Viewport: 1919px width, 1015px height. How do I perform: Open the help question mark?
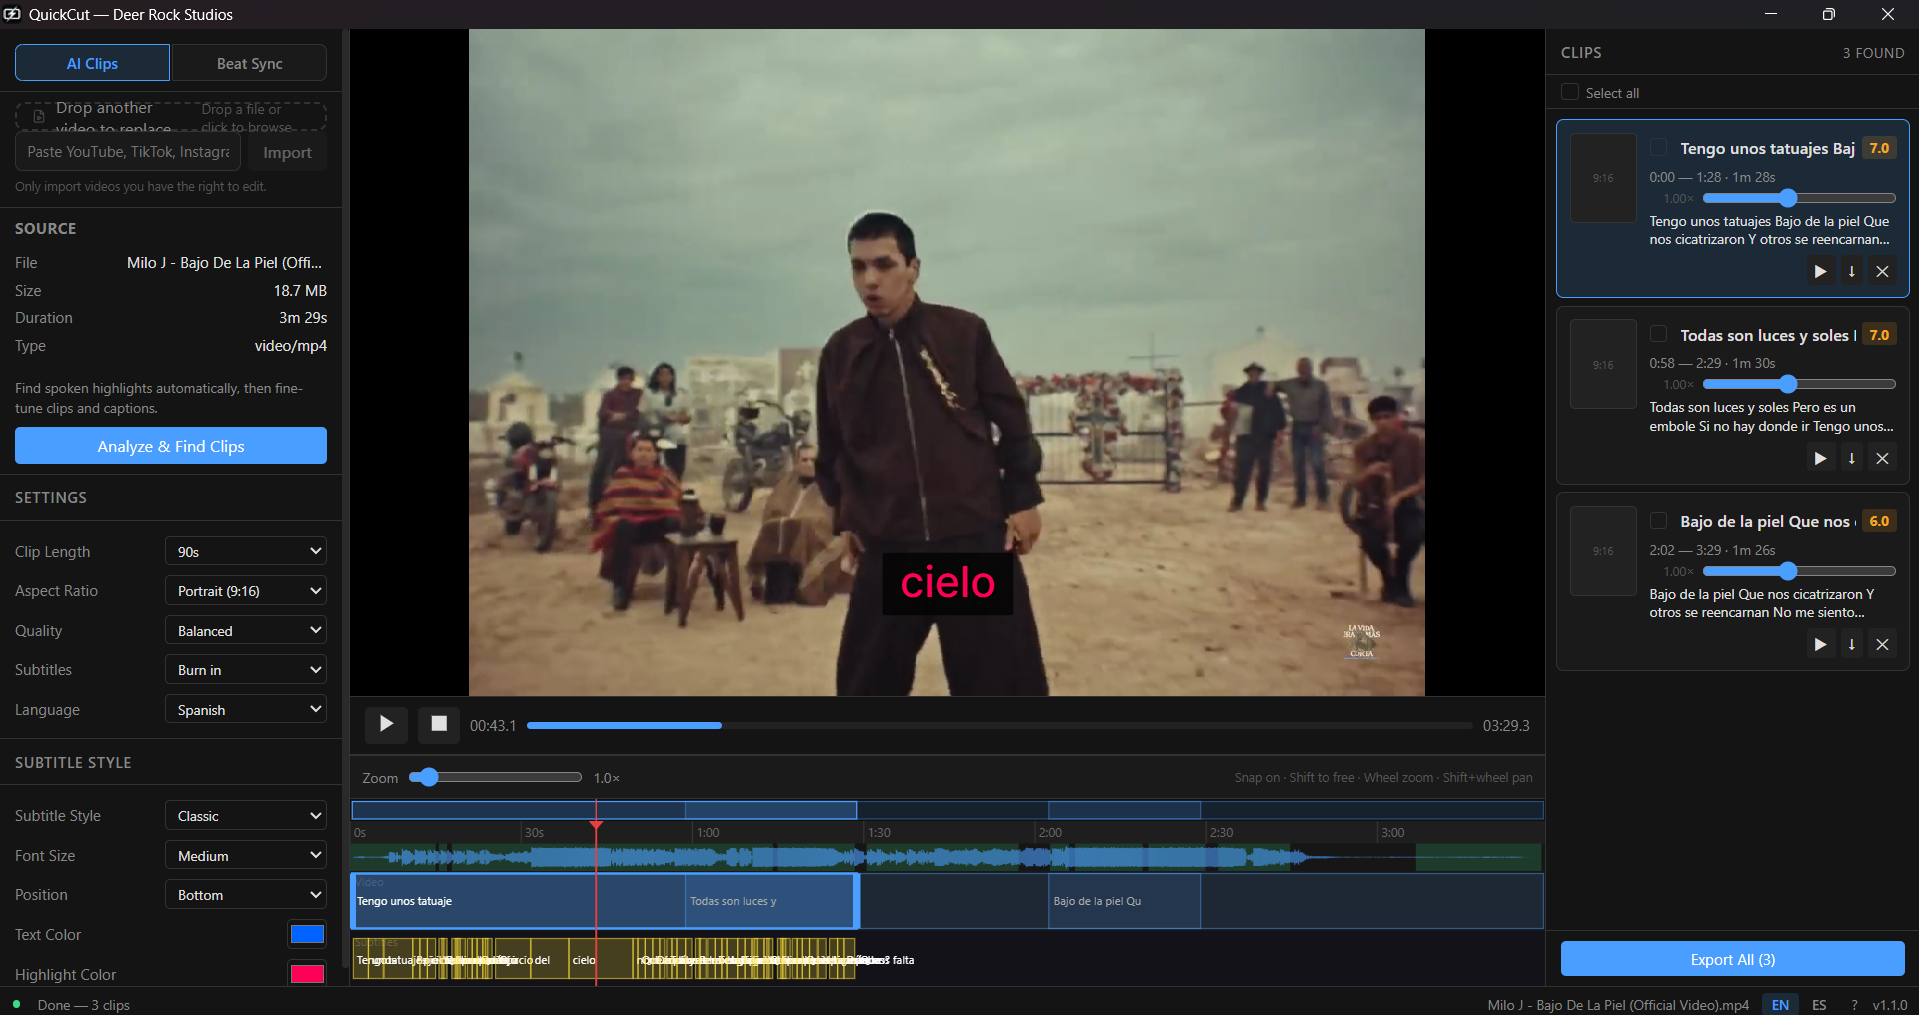1854,1005
